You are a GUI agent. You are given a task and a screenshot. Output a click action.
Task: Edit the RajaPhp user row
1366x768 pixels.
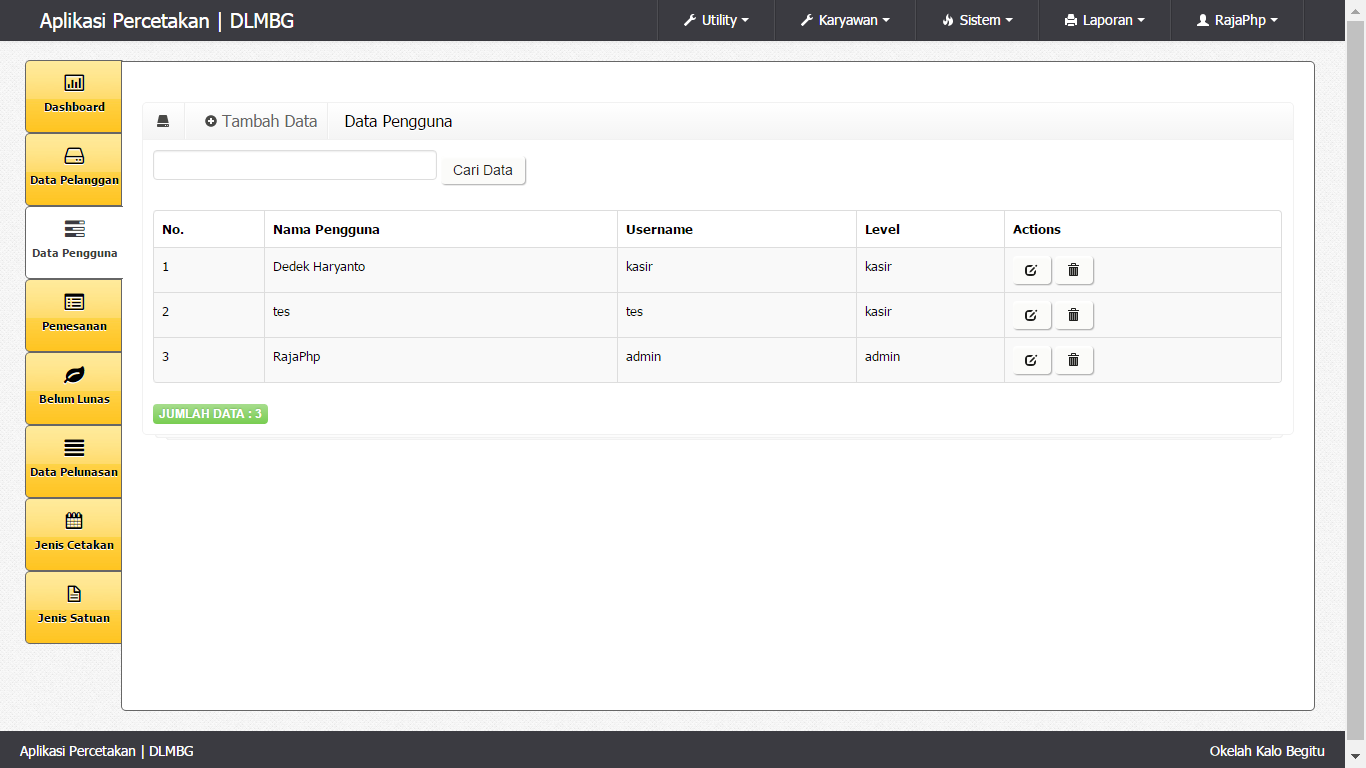coord(1031,360)
